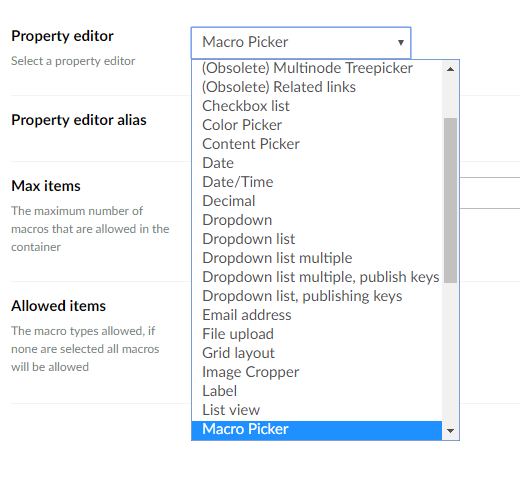Viewport: 520px width, 487px height.
Task: Select the Label option
Action: pyautogui.click(x=317, y=391)
